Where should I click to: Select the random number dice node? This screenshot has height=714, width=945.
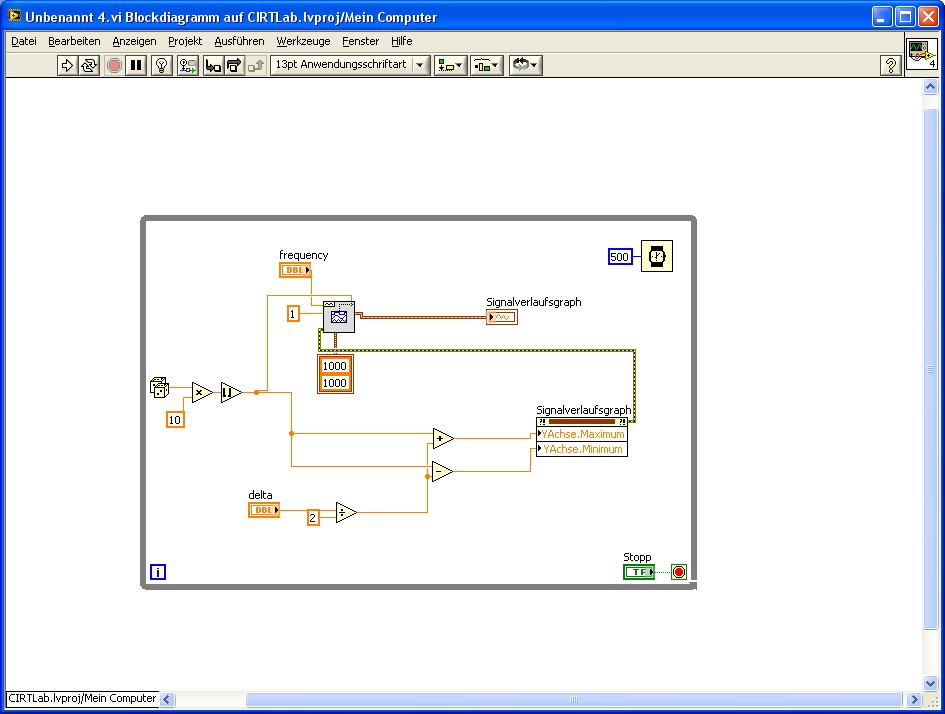tap(158, 387)
